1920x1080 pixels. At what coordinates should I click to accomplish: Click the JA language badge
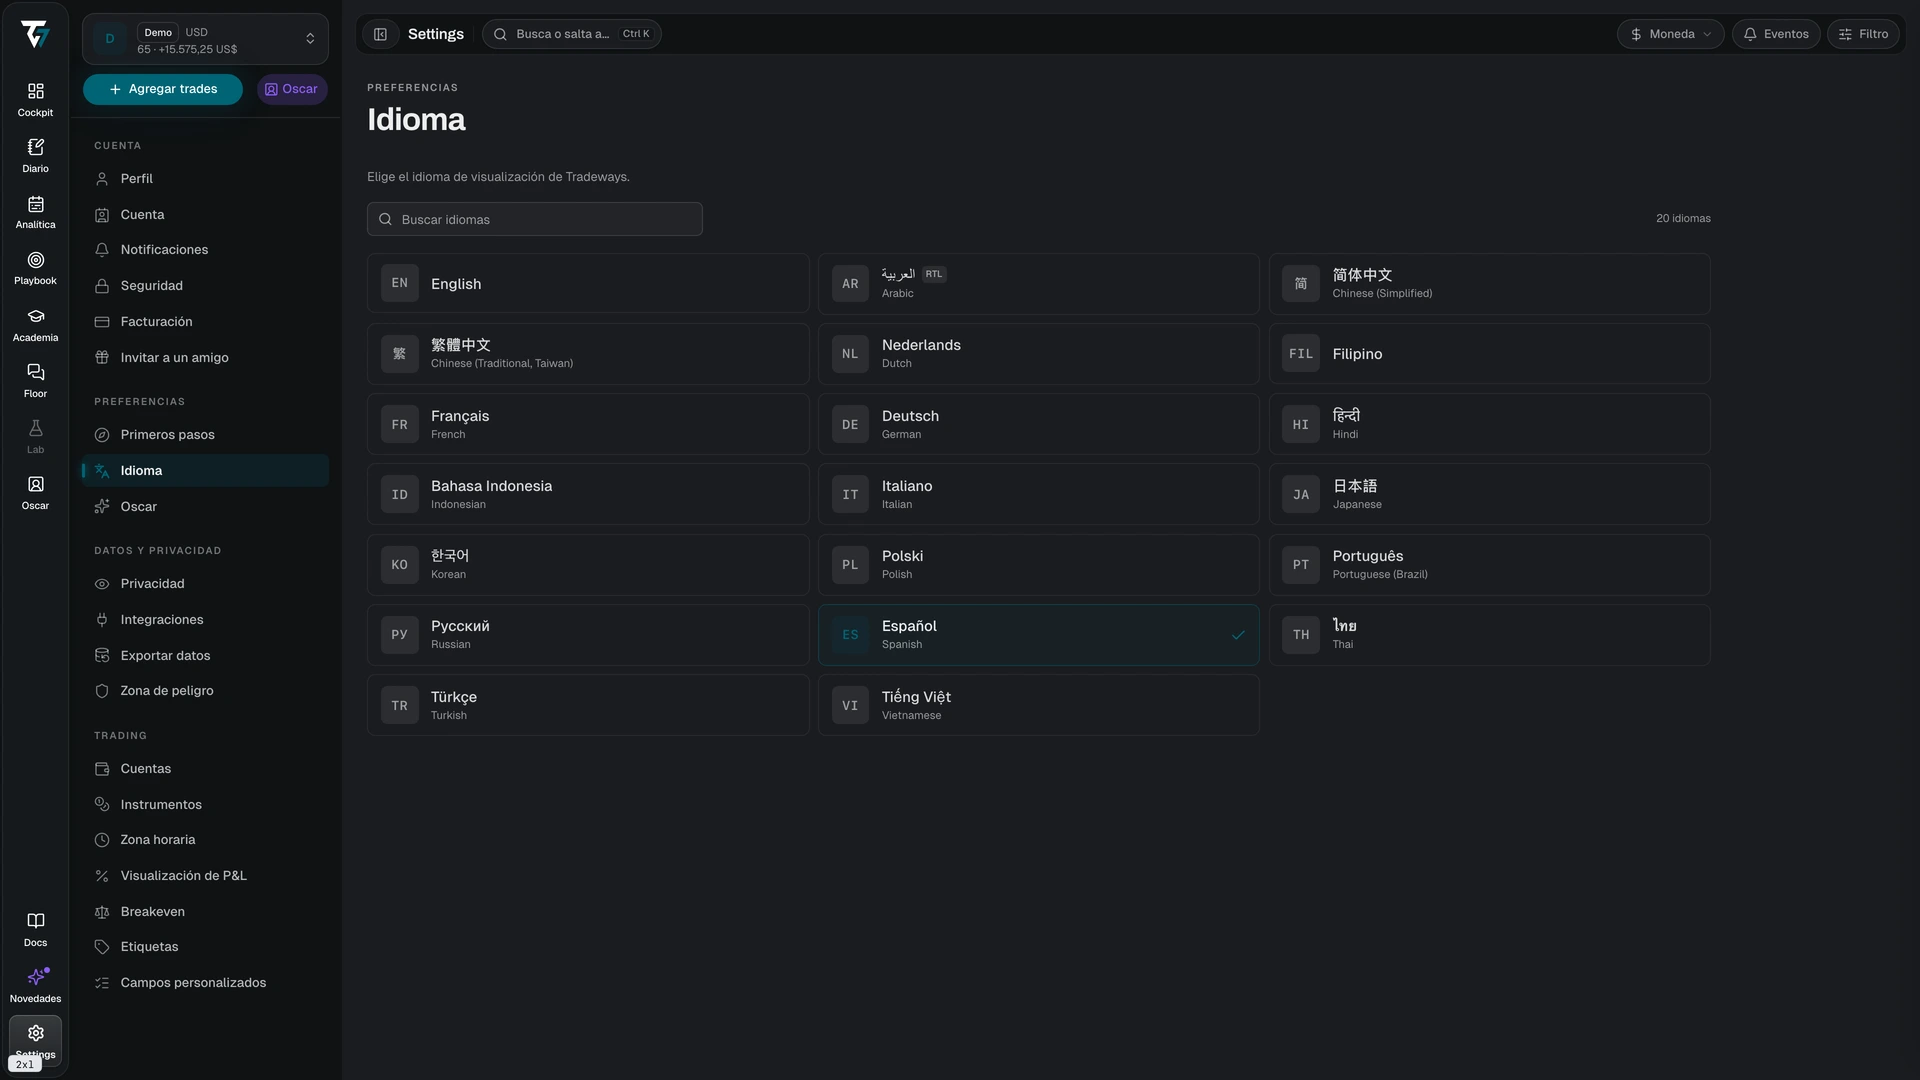[1300, 494]
